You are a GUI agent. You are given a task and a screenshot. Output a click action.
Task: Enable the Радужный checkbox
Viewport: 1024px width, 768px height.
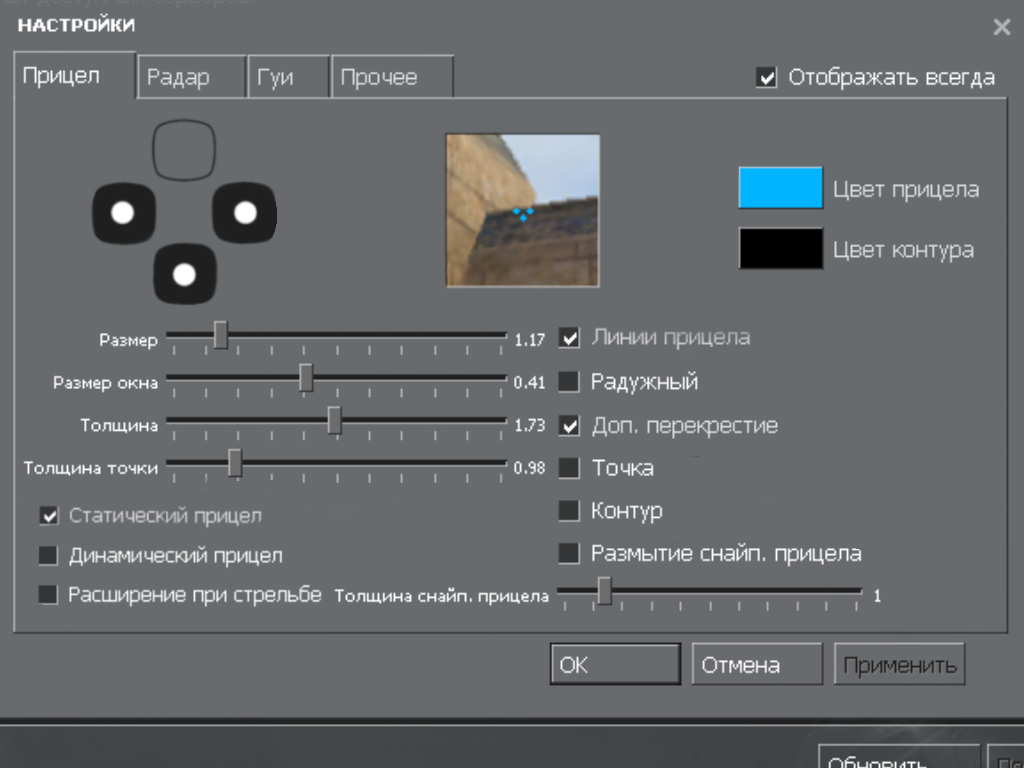569,382
